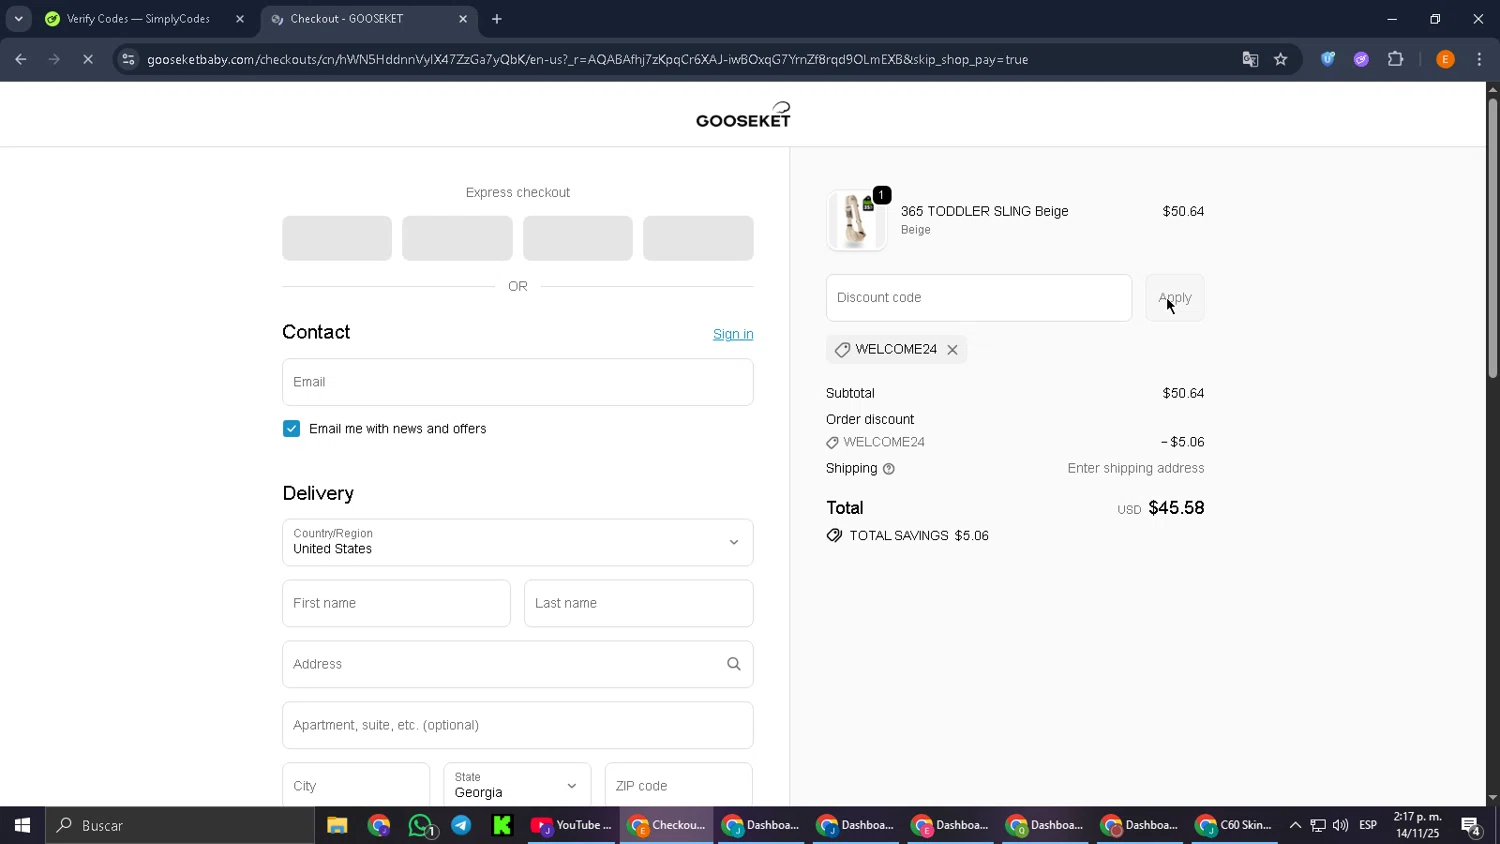This screenshot has height=844, width=1500.
Task: View site information icon in address bar
Action: (x=128, y=60)
